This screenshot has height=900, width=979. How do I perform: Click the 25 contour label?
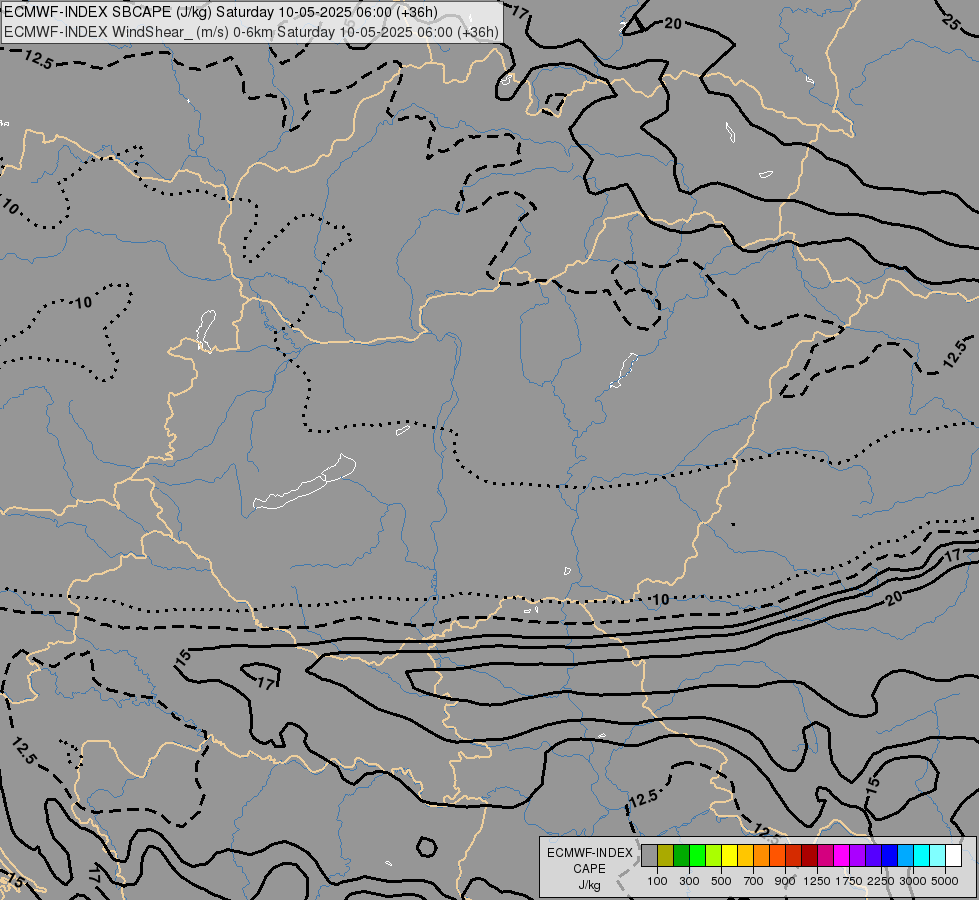[952, 22]
